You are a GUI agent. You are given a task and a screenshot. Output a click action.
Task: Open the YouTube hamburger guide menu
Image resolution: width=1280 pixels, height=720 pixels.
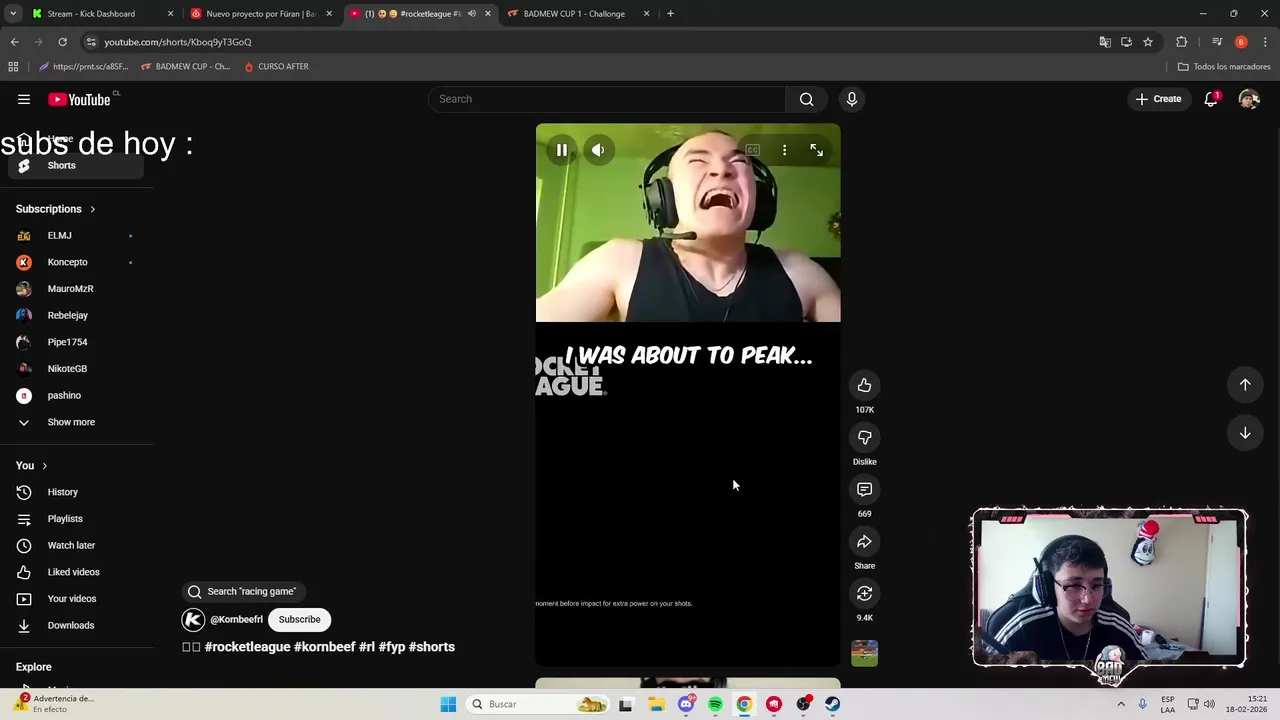point(24,99)
